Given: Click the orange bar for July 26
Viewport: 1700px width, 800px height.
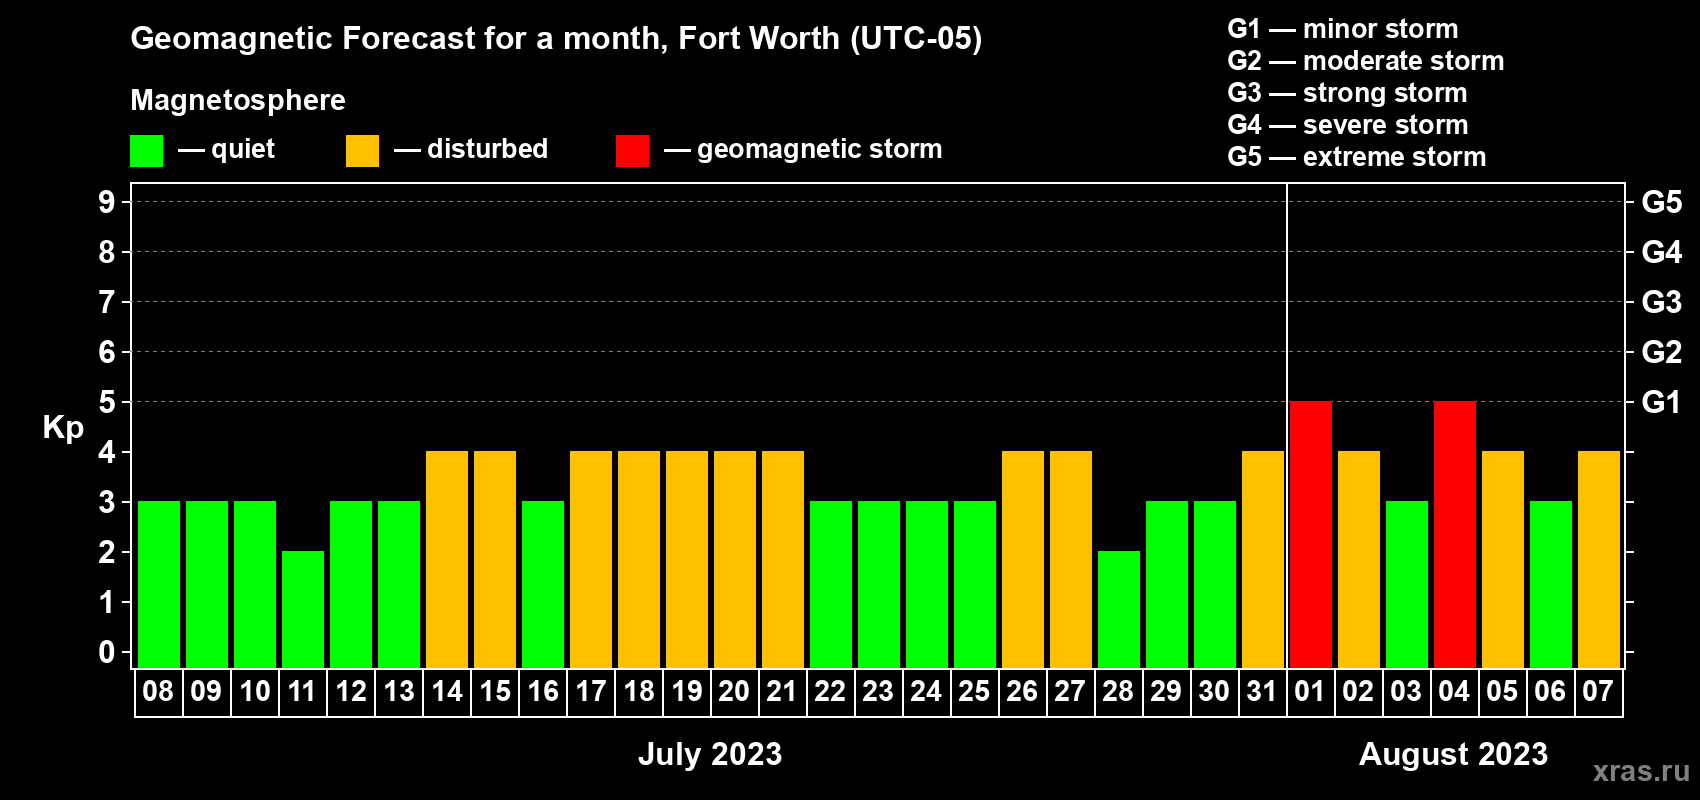Looking at the screenshot, I should [x=1023, y=559].
